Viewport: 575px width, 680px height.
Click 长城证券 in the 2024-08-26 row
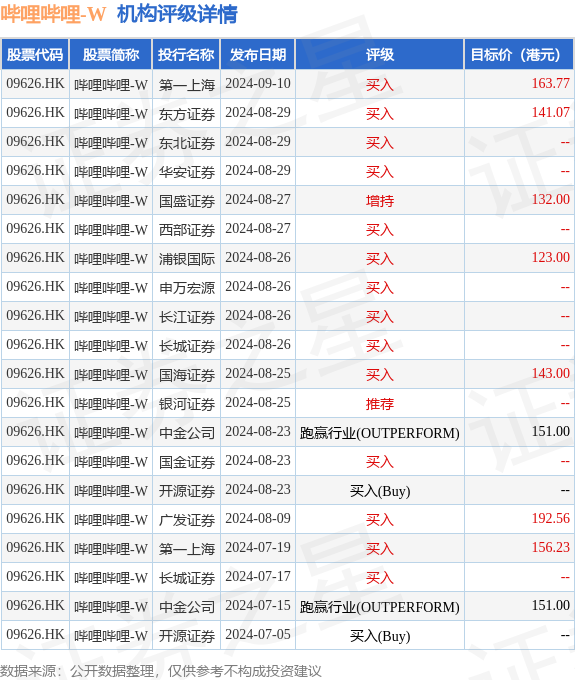tap(186, 346)
